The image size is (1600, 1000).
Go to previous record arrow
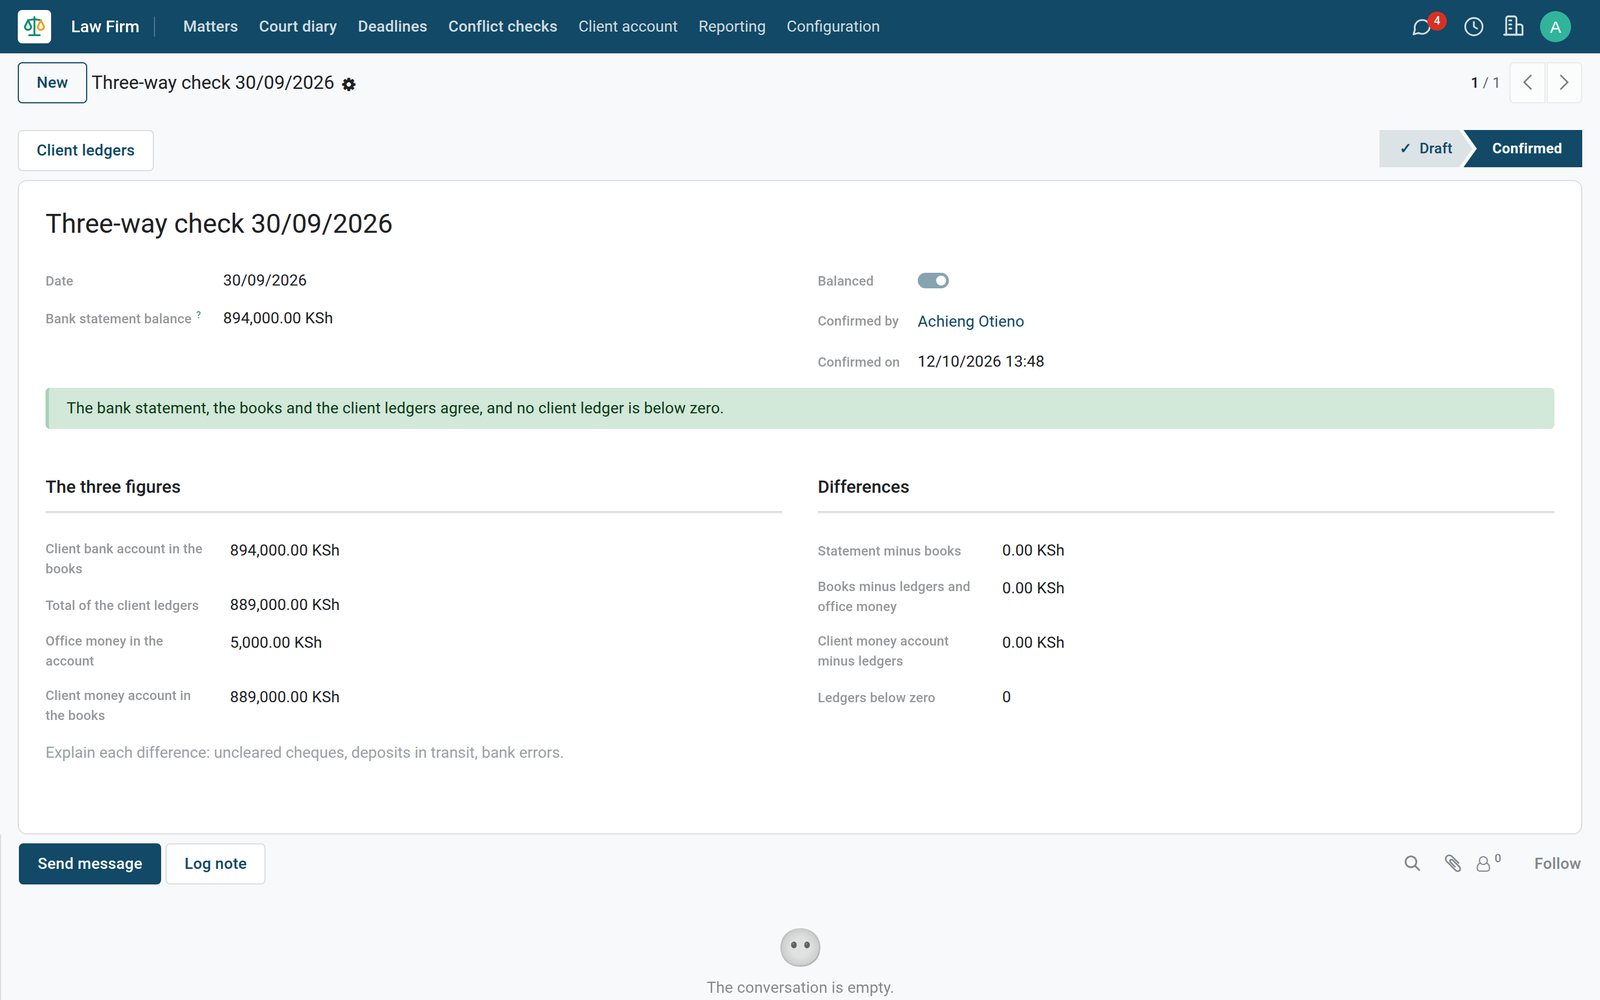pos(1527,83)
